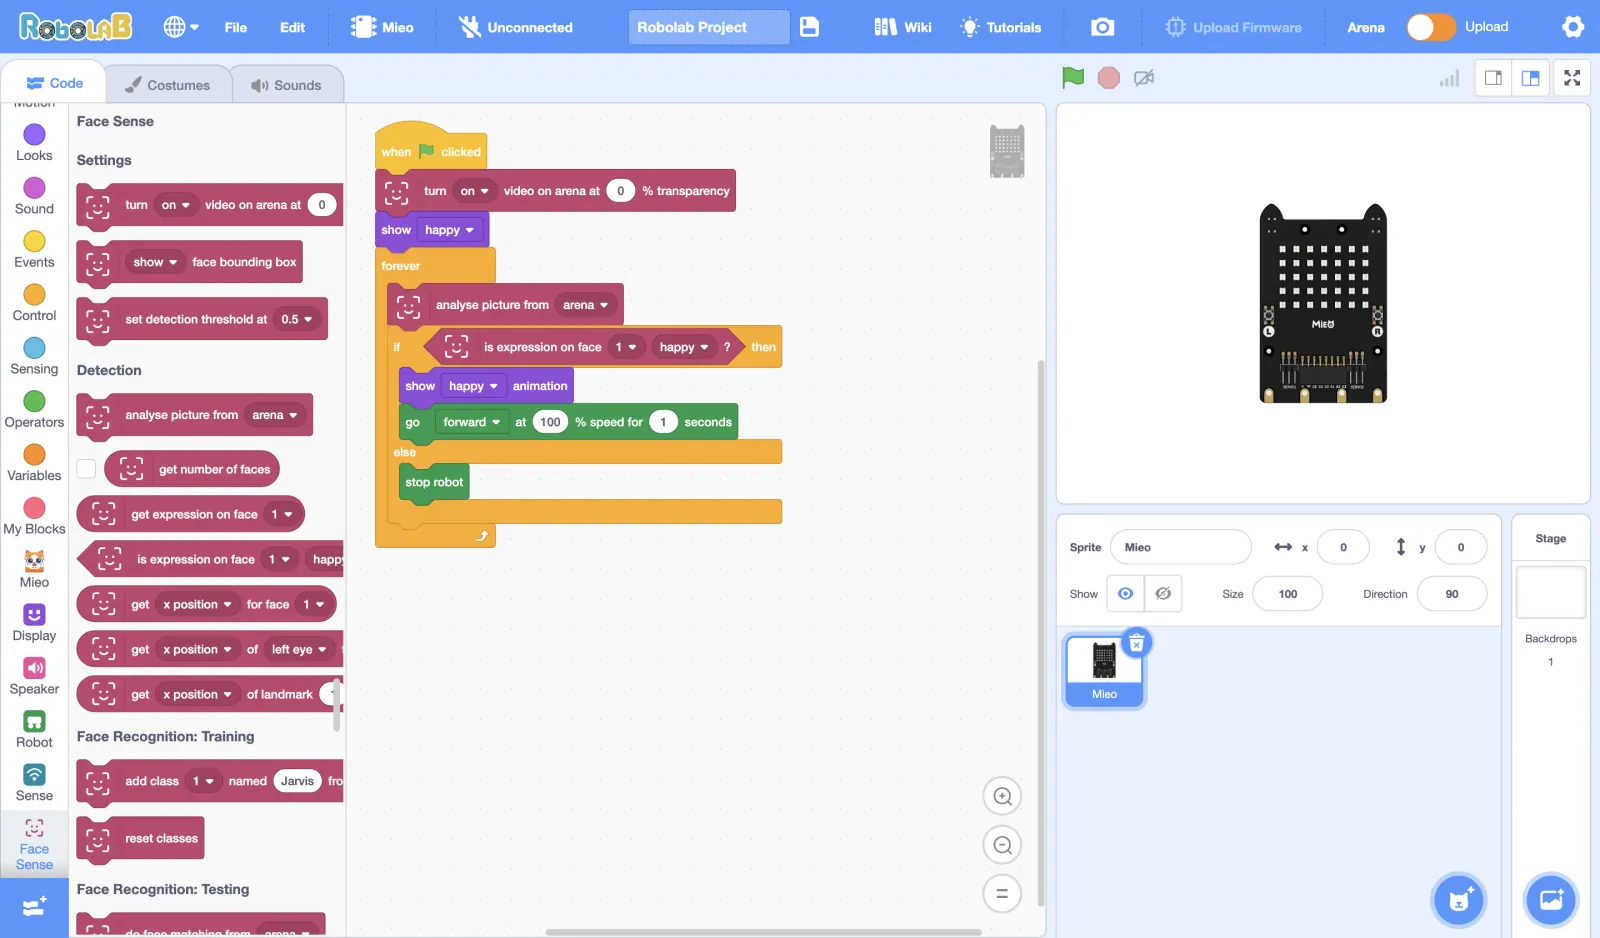Click the RoboLab logo
The width and height of the screenshot is (1600, 938).
click(75, 27)
